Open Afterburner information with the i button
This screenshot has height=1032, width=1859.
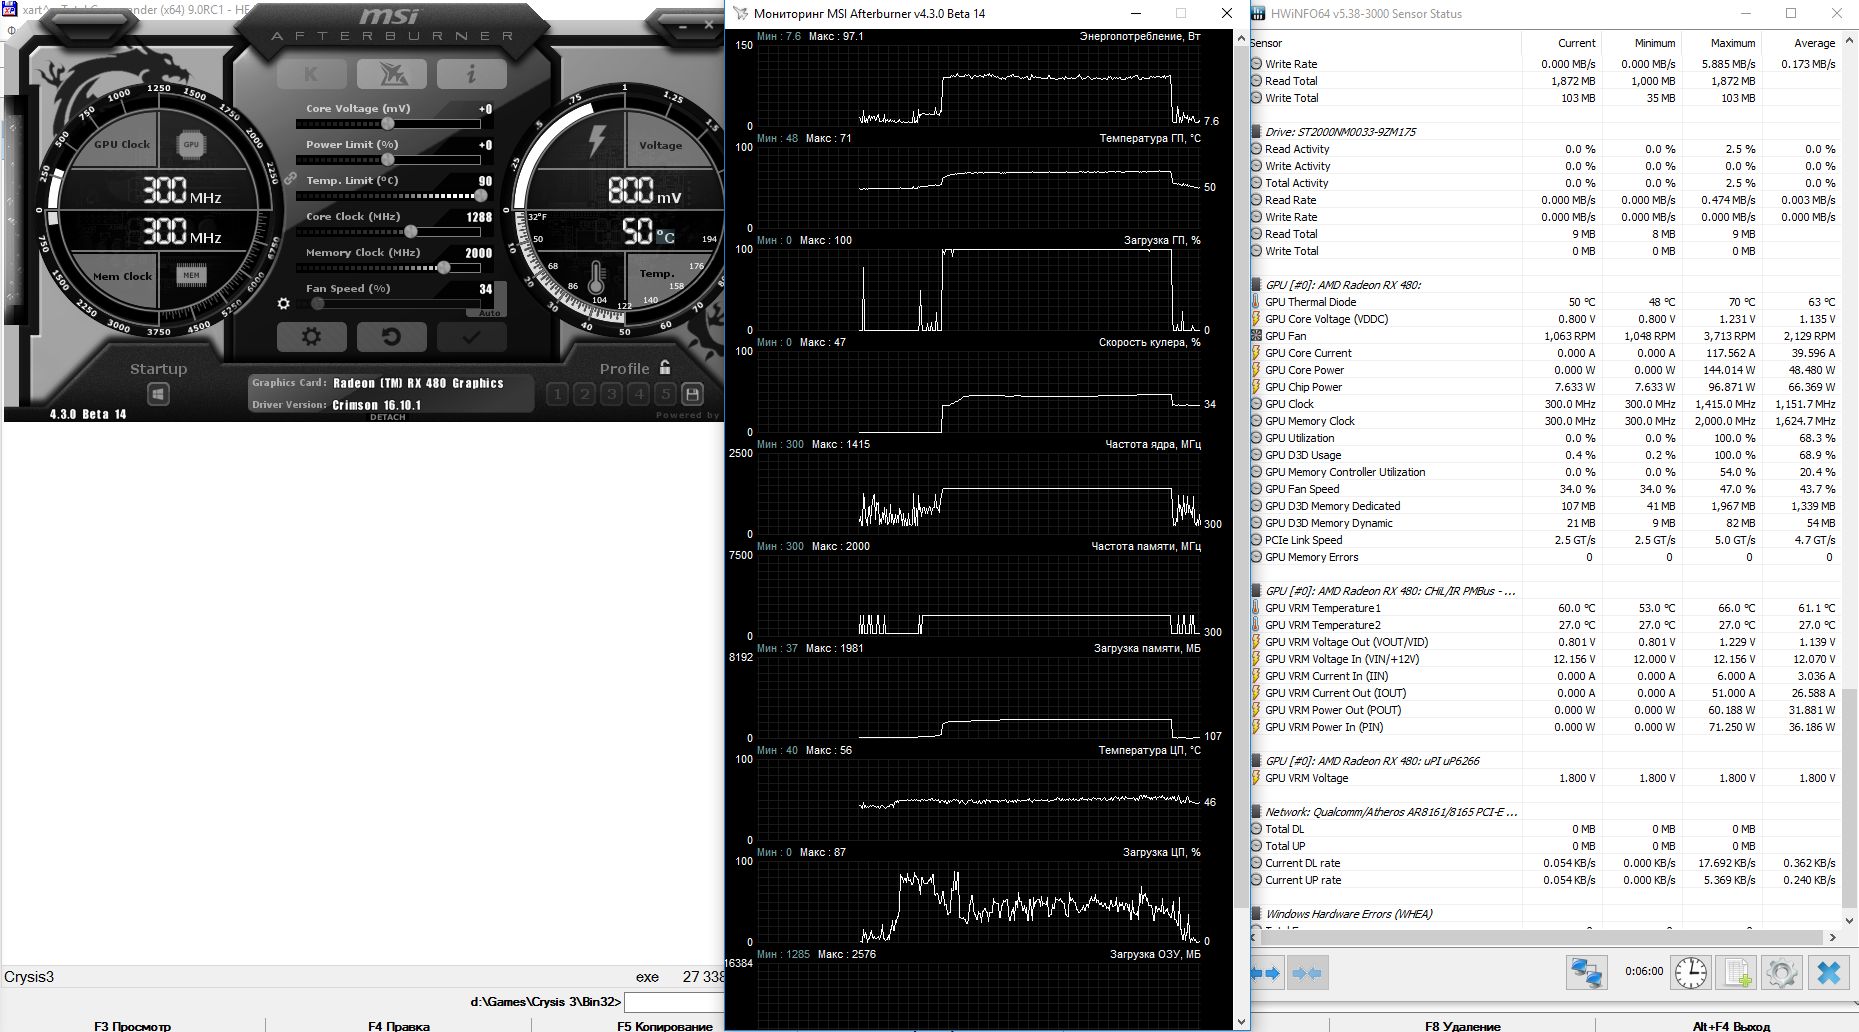[471, 74]
